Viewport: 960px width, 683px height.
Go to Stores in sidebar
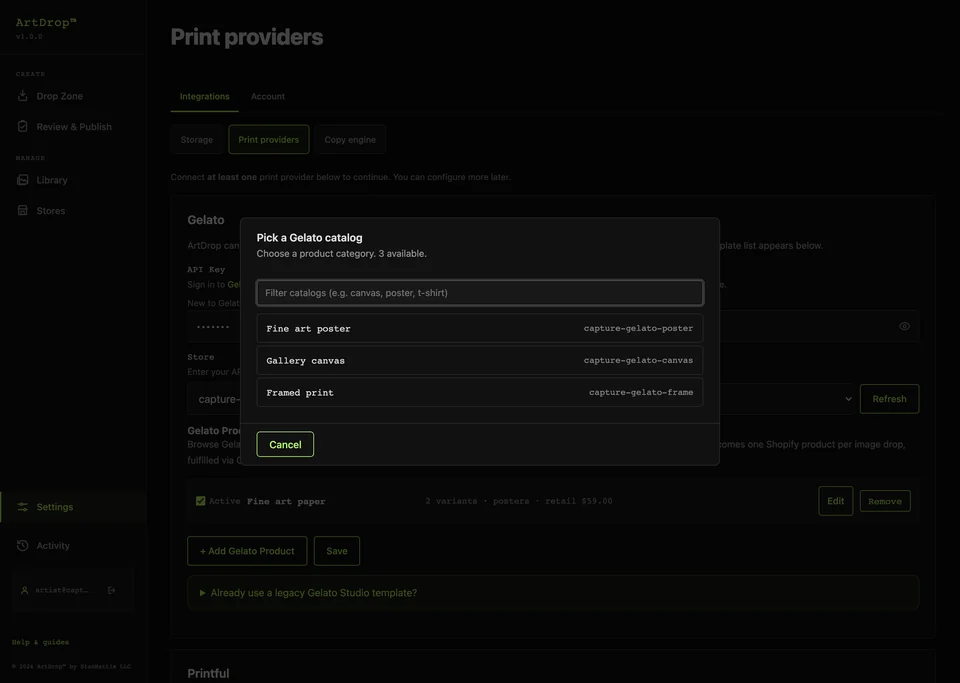pyautogui.click(x=50, y=211)
